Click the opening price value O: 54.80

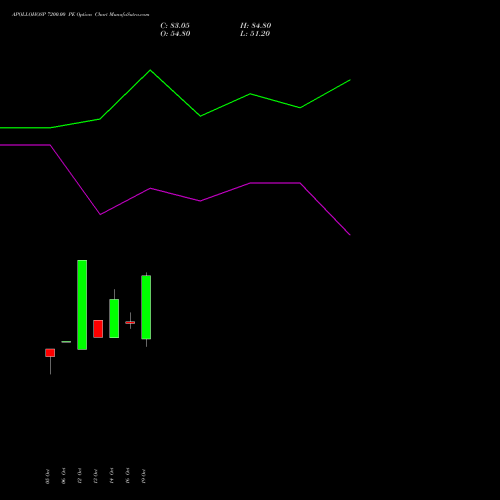175,34
